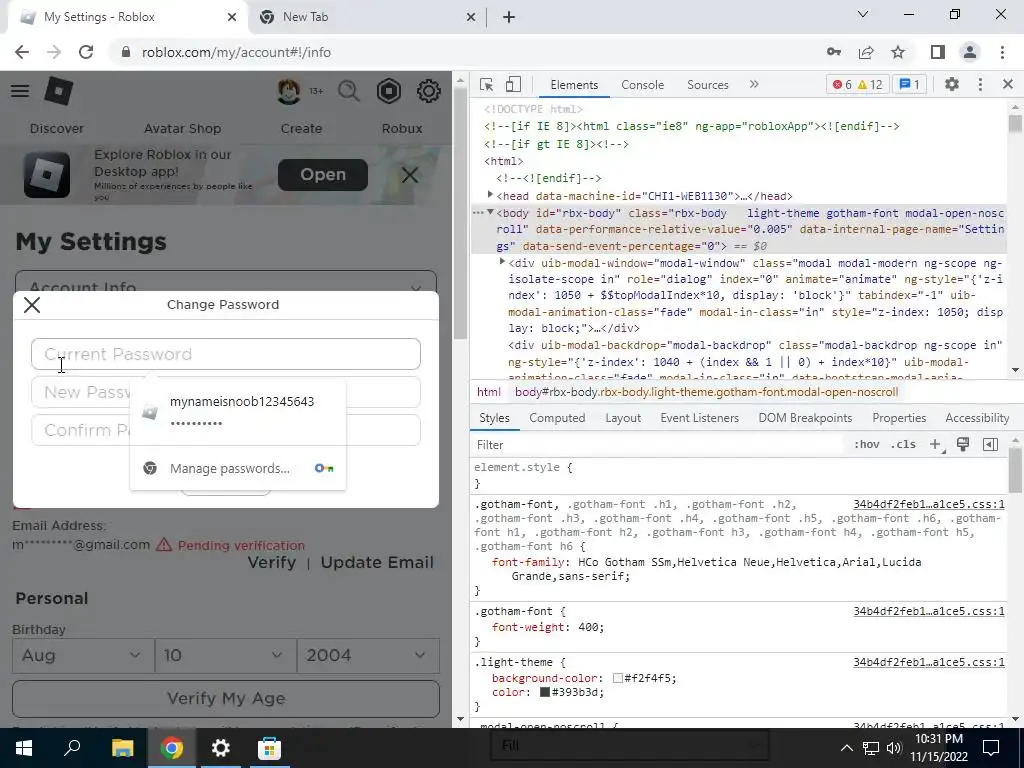Open the 34b4df2feb css source link for .light-theme

click(x=929, y=662)
